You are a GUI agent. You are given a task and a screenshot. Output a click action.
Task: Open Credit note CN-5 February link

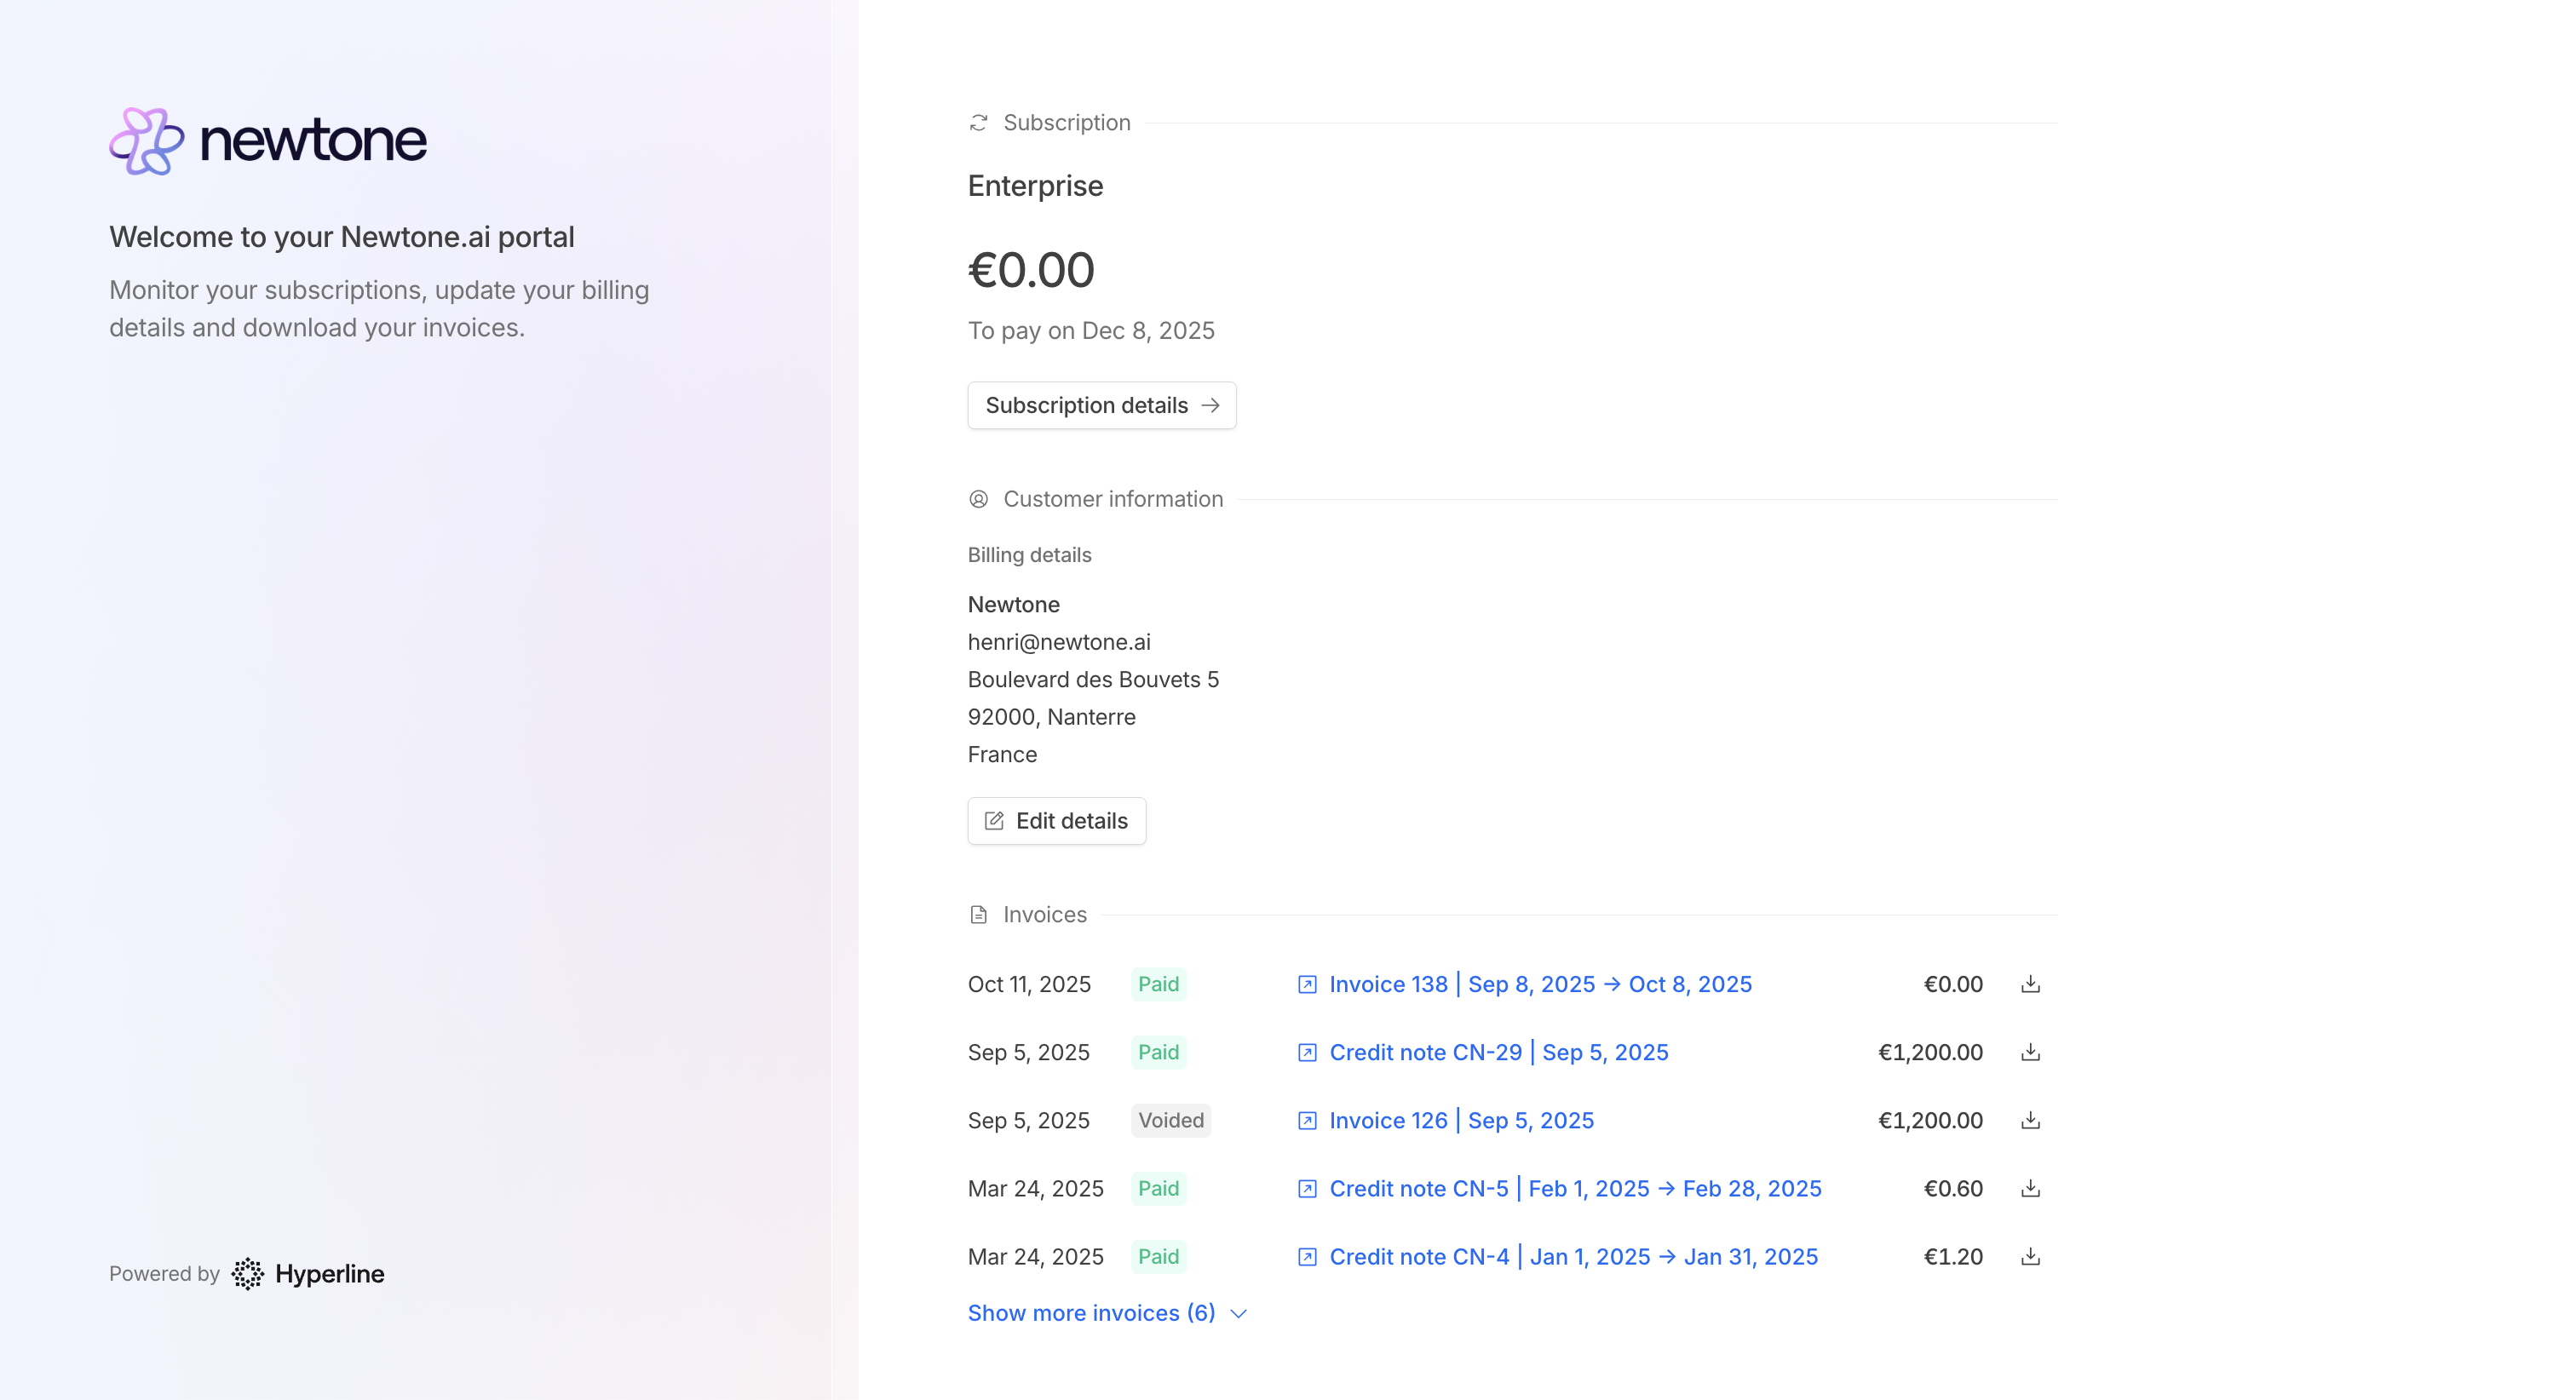[1575, 1188]
